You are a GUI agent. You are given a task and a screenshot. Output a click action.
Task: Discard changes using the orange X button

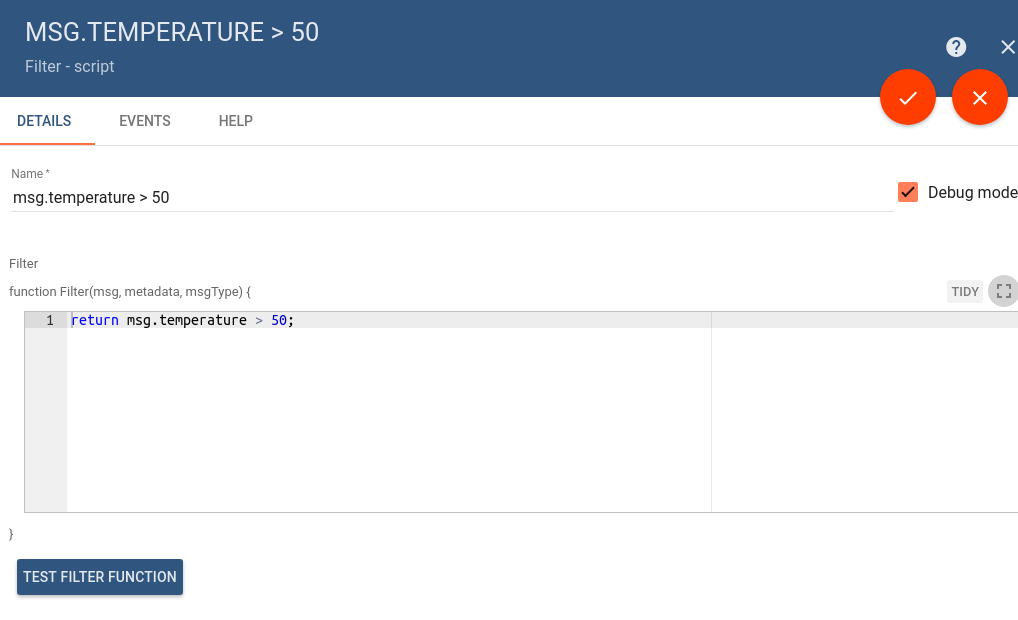979,98
